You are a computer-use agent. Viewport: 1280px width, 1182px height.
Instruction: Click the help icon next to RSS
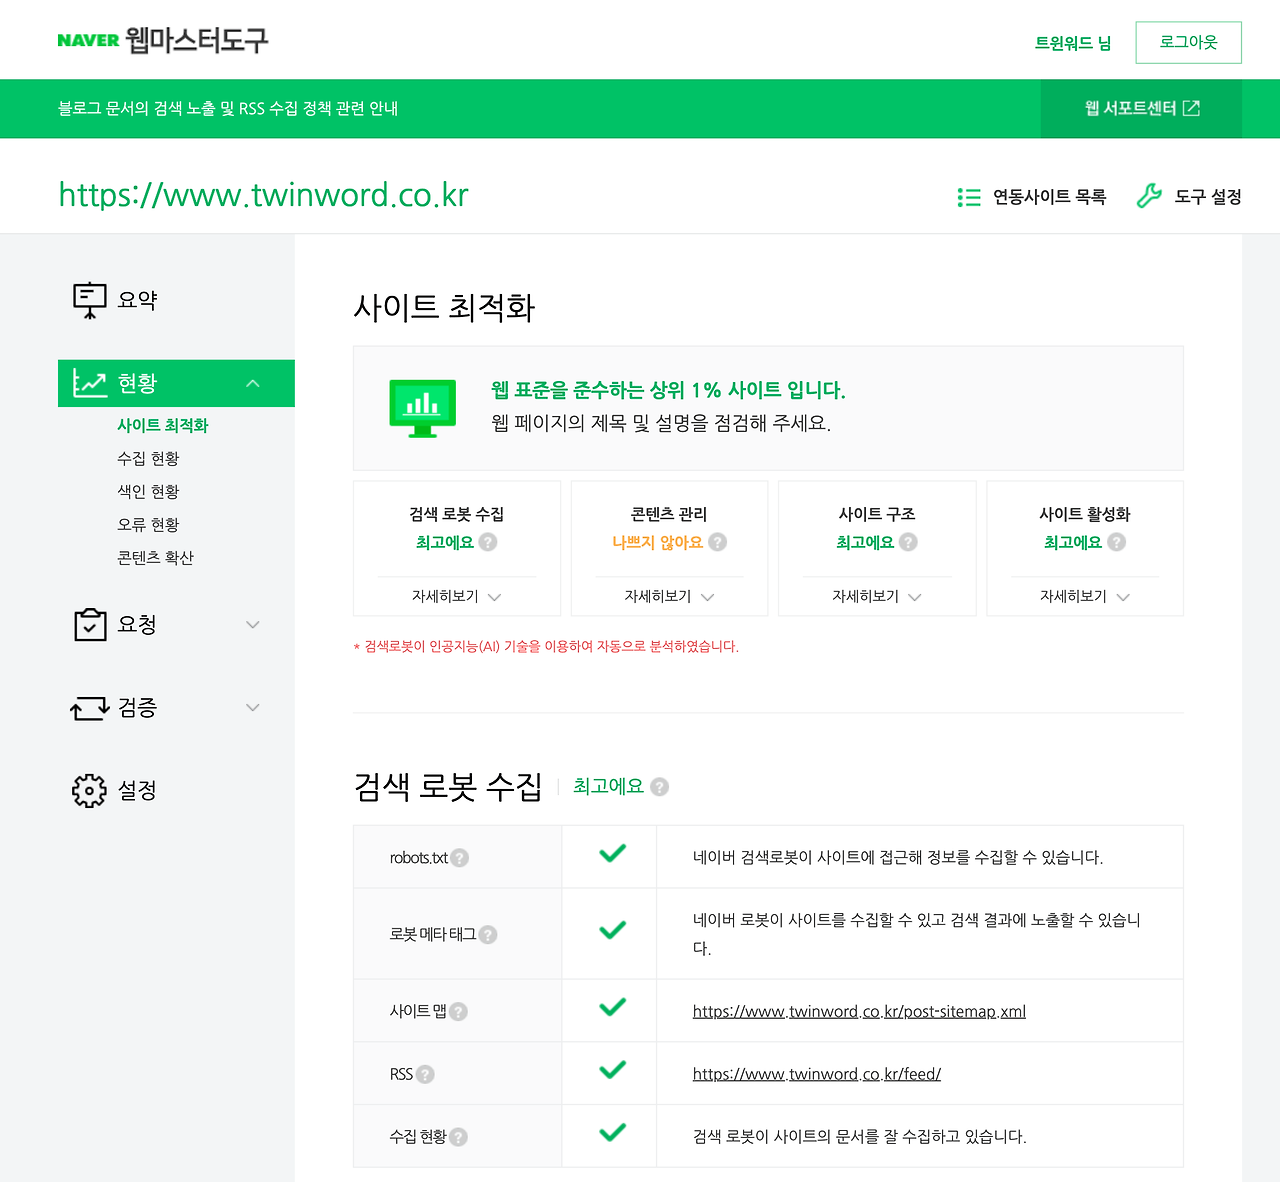click(x=425, y=1074)
